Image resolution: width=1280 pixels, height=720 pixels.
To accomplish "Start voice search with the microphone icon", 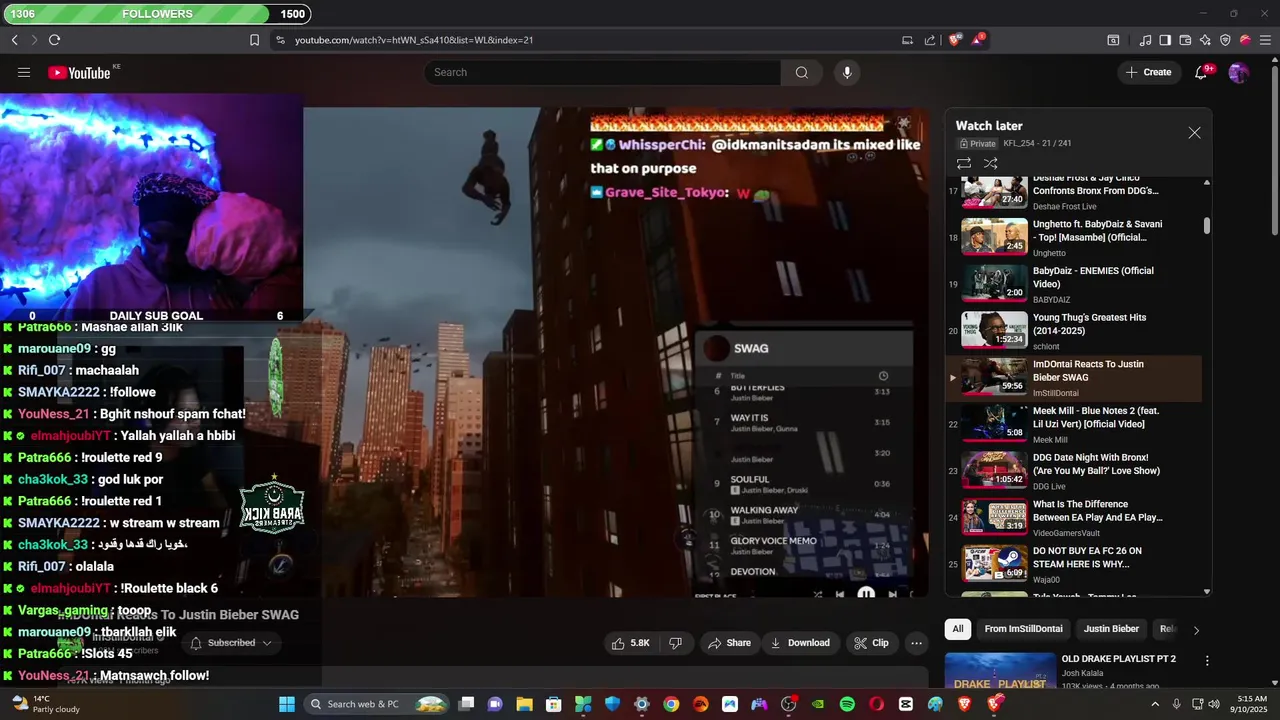I will click(847, 72).
